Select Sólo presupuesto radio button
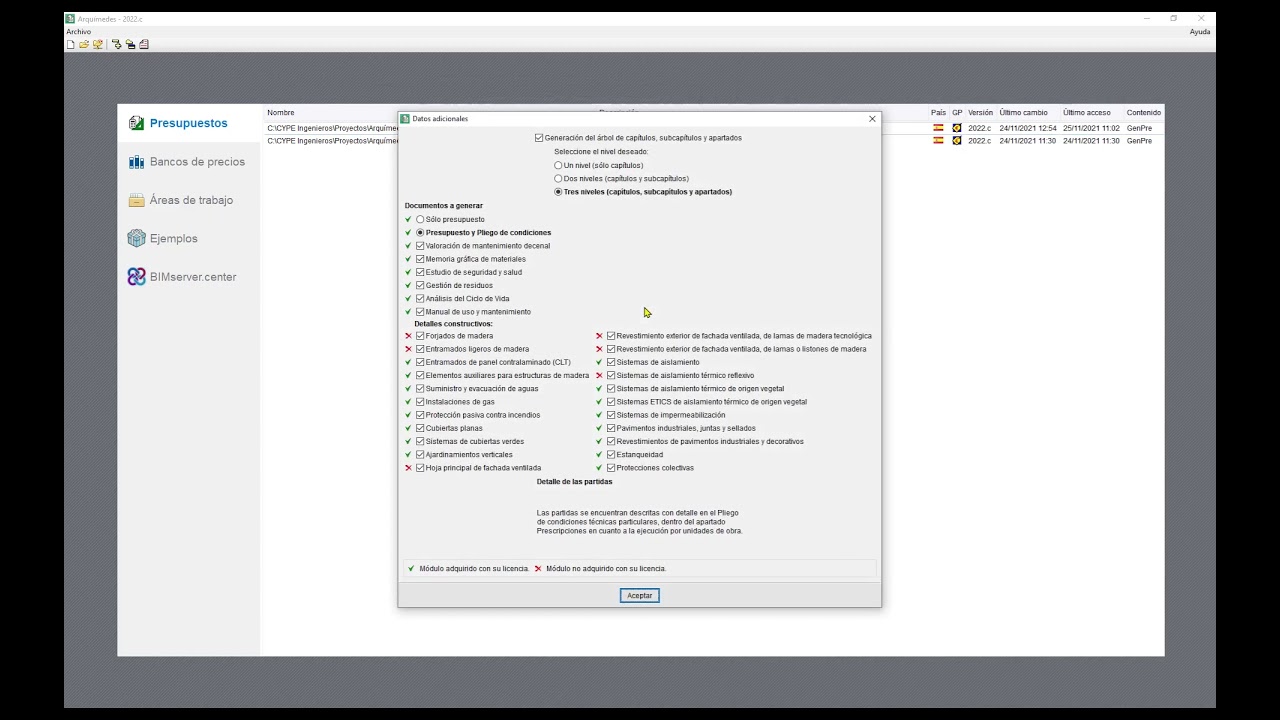This screenshot has height=720, width=1280. pyautogui.click(x=420, y=219)
